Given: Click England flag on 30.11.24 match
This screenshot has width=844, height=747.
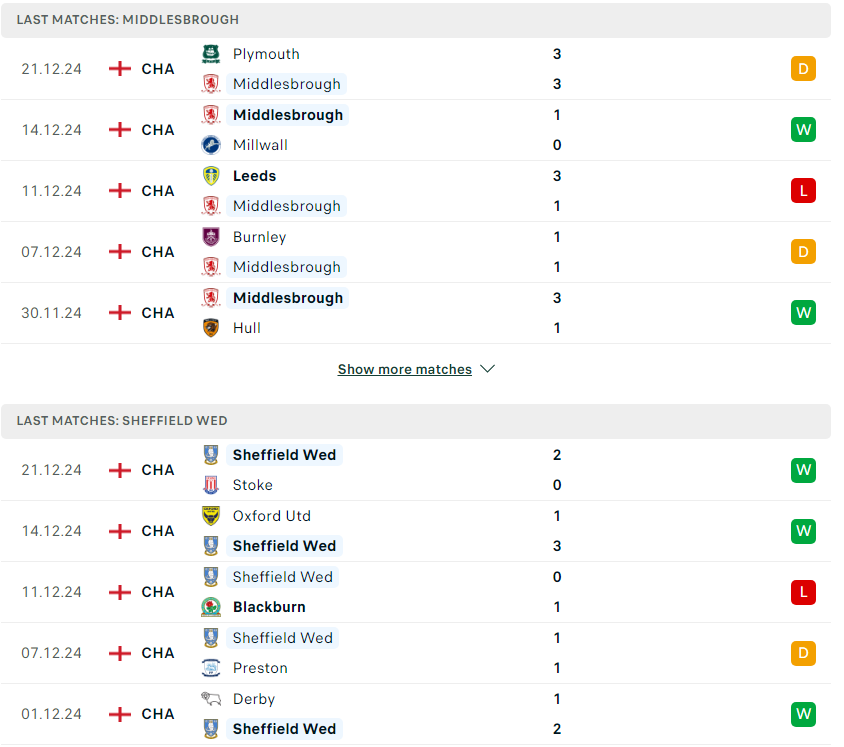Looking at the screenshot, I should pyautogui.click(x=120, y=313).
